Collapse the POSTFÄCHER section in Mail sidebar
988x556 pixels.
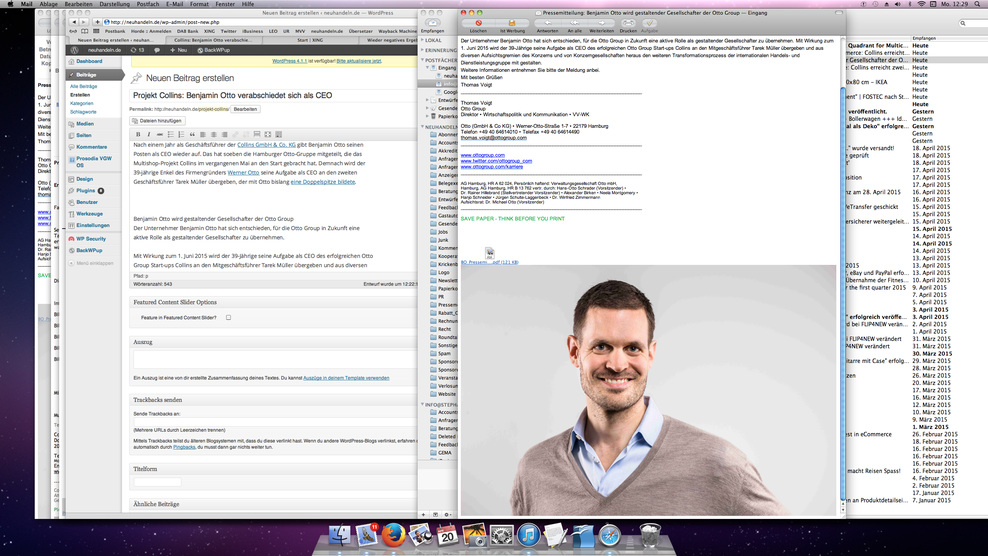click(423, 60)
